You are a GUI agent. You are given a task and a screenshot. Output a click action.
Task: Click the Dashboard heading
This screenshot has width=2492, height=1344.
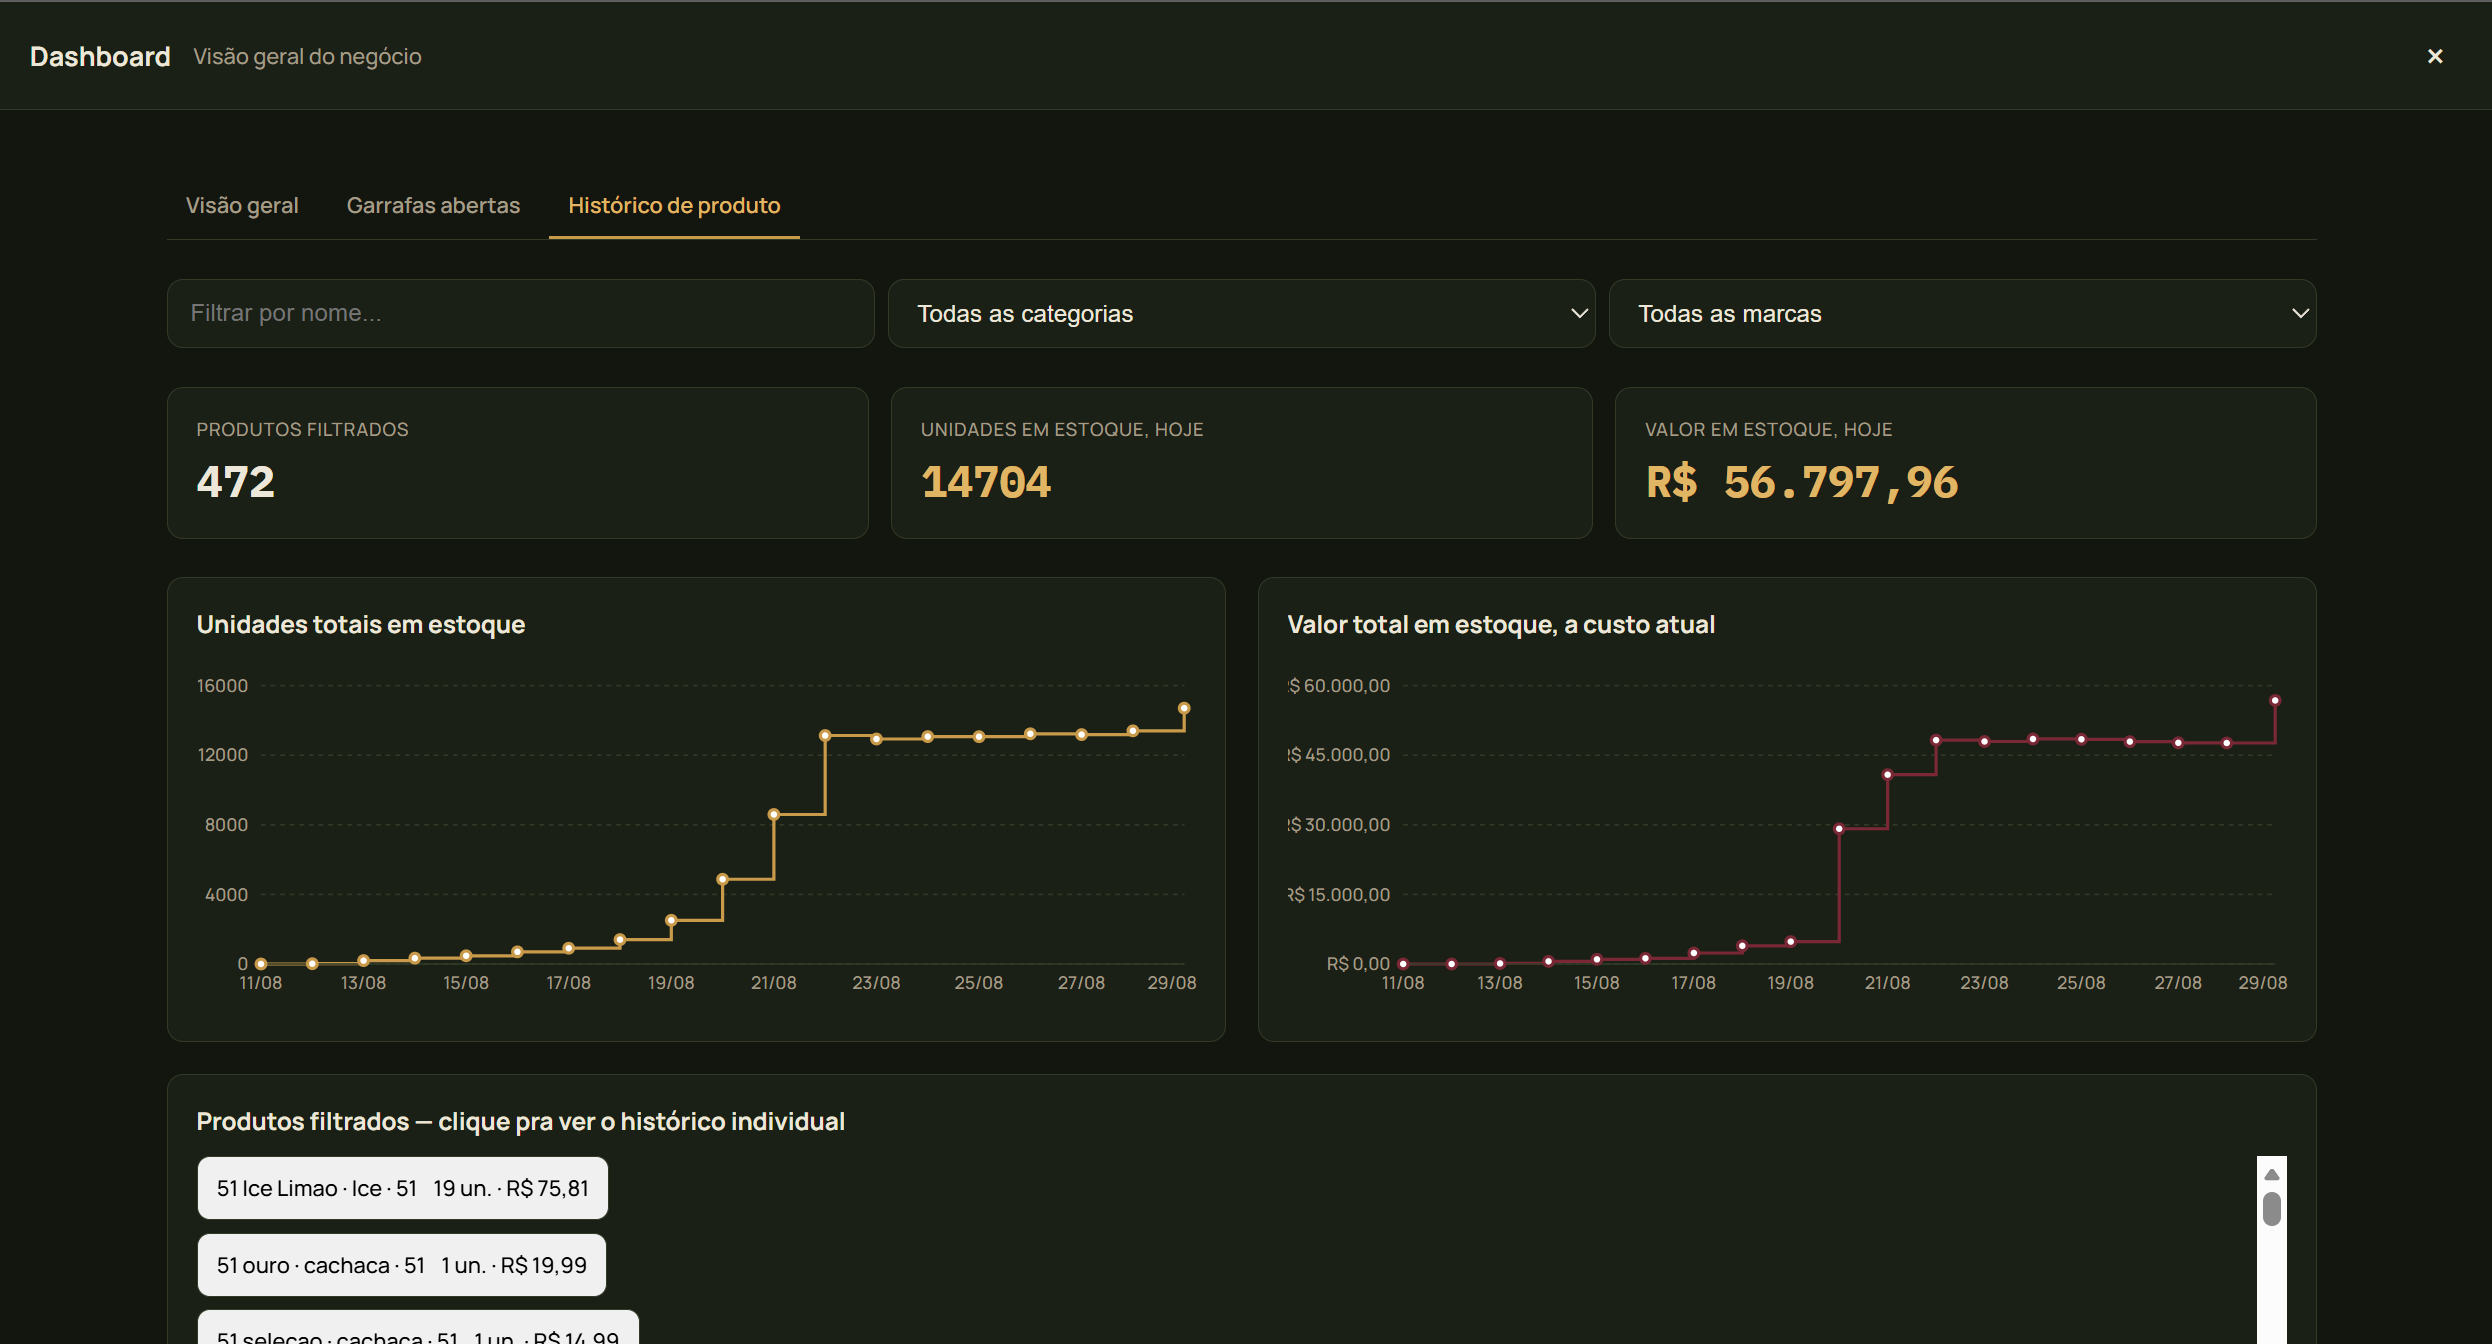pos(100,56)
